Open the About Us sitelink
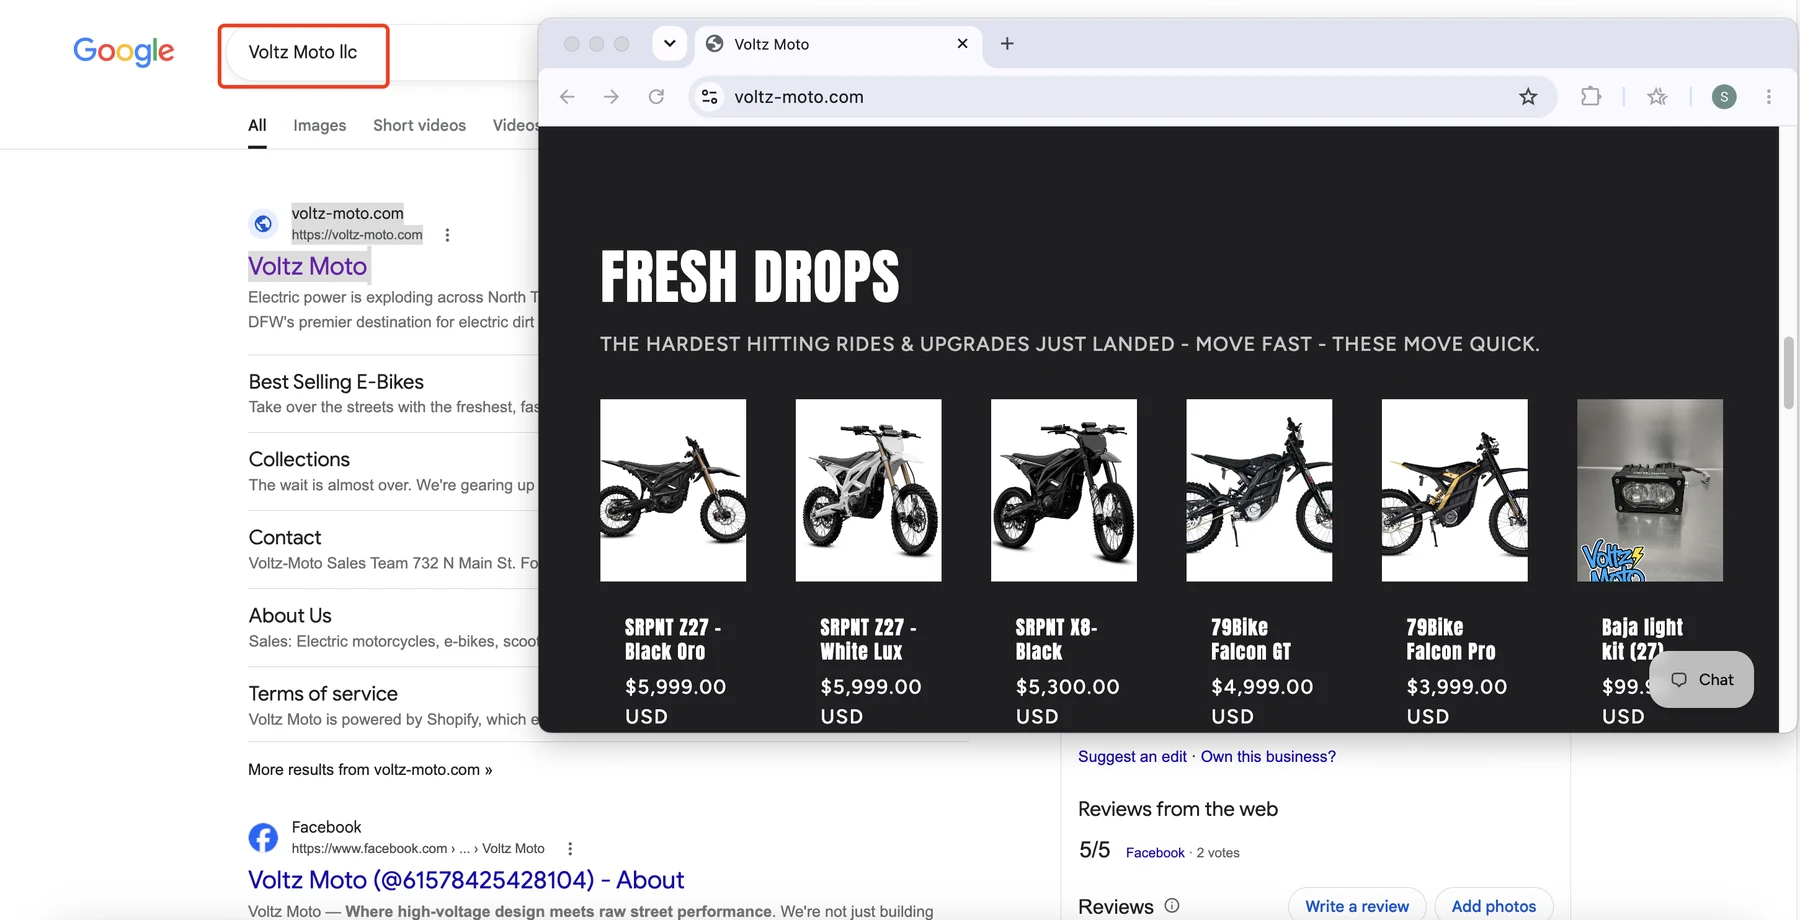The height and width of the screenshot is (920, 1800). pyautogui.click(x=290, y=616)
